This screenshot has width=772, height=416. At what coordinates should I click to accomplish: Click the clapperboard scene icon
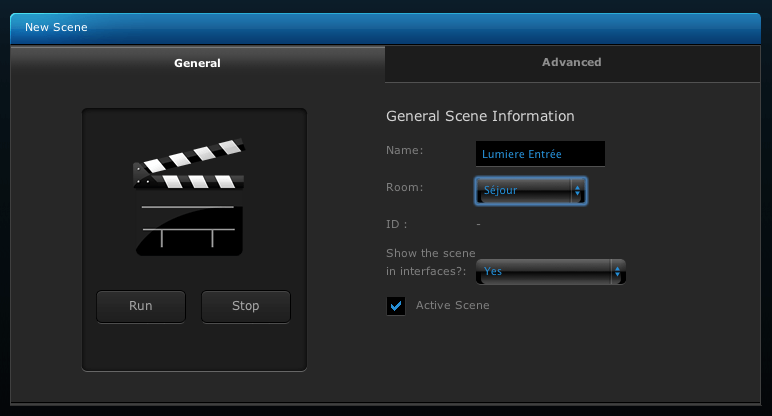pos(189,197)
